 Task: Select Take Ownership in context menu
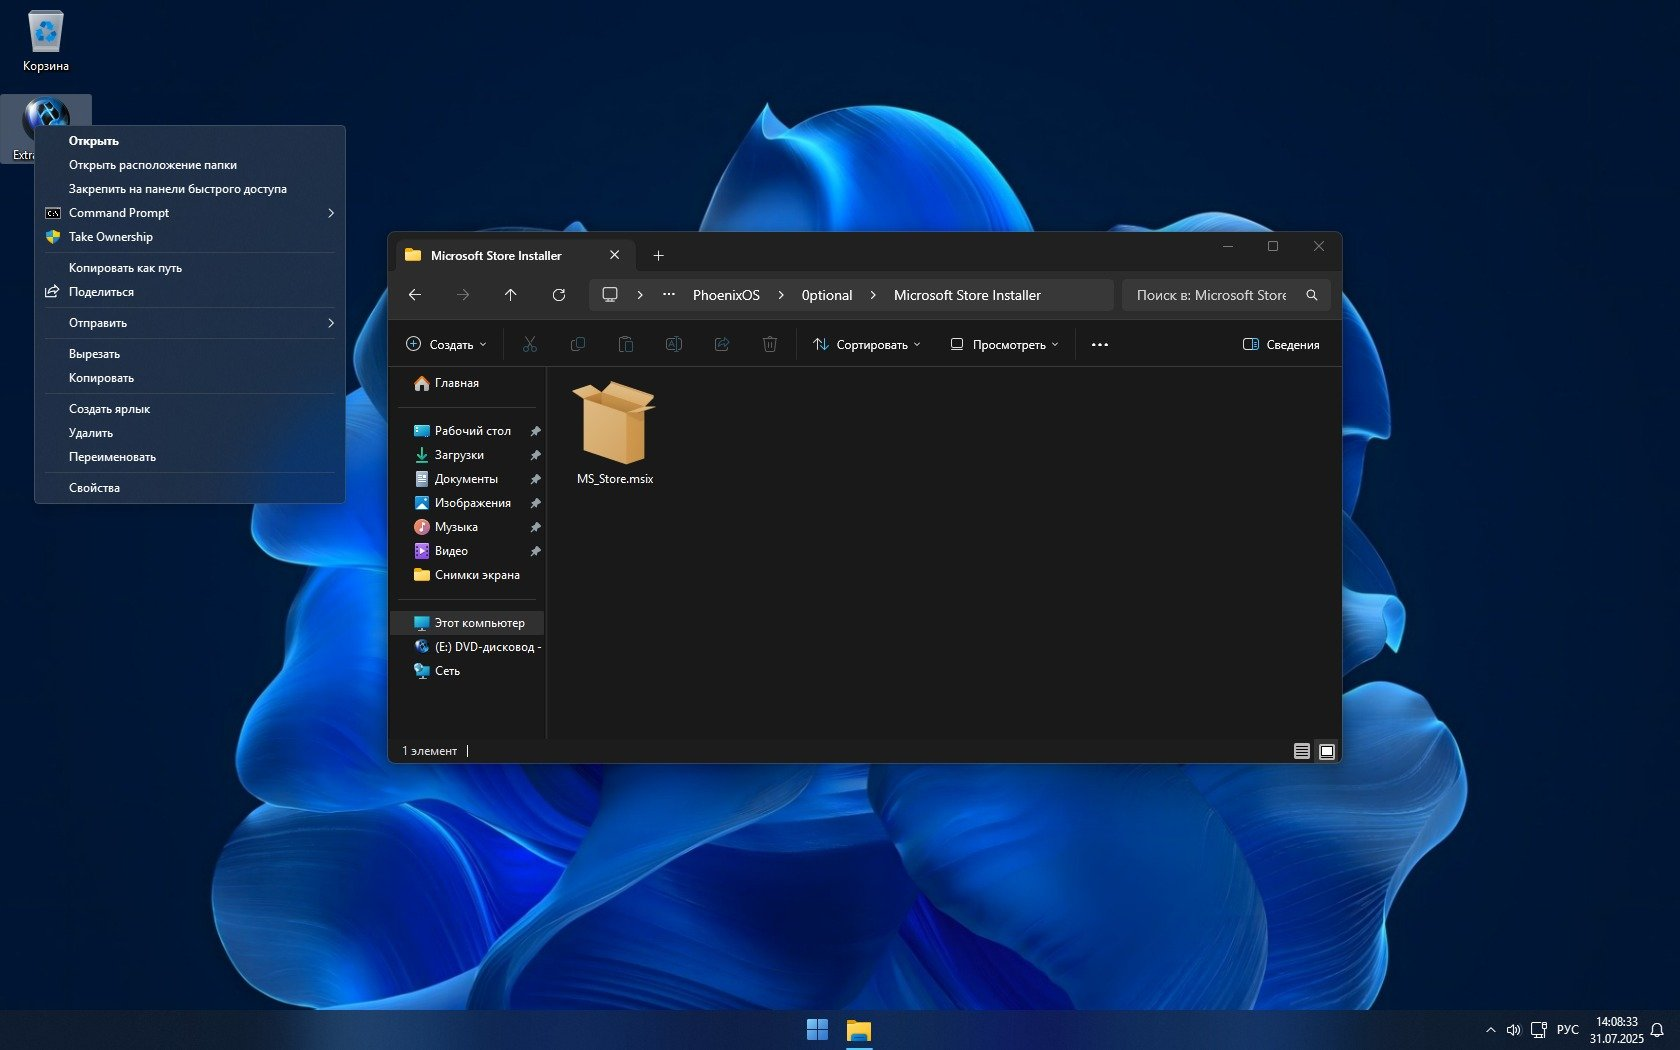tap(111, 237)
